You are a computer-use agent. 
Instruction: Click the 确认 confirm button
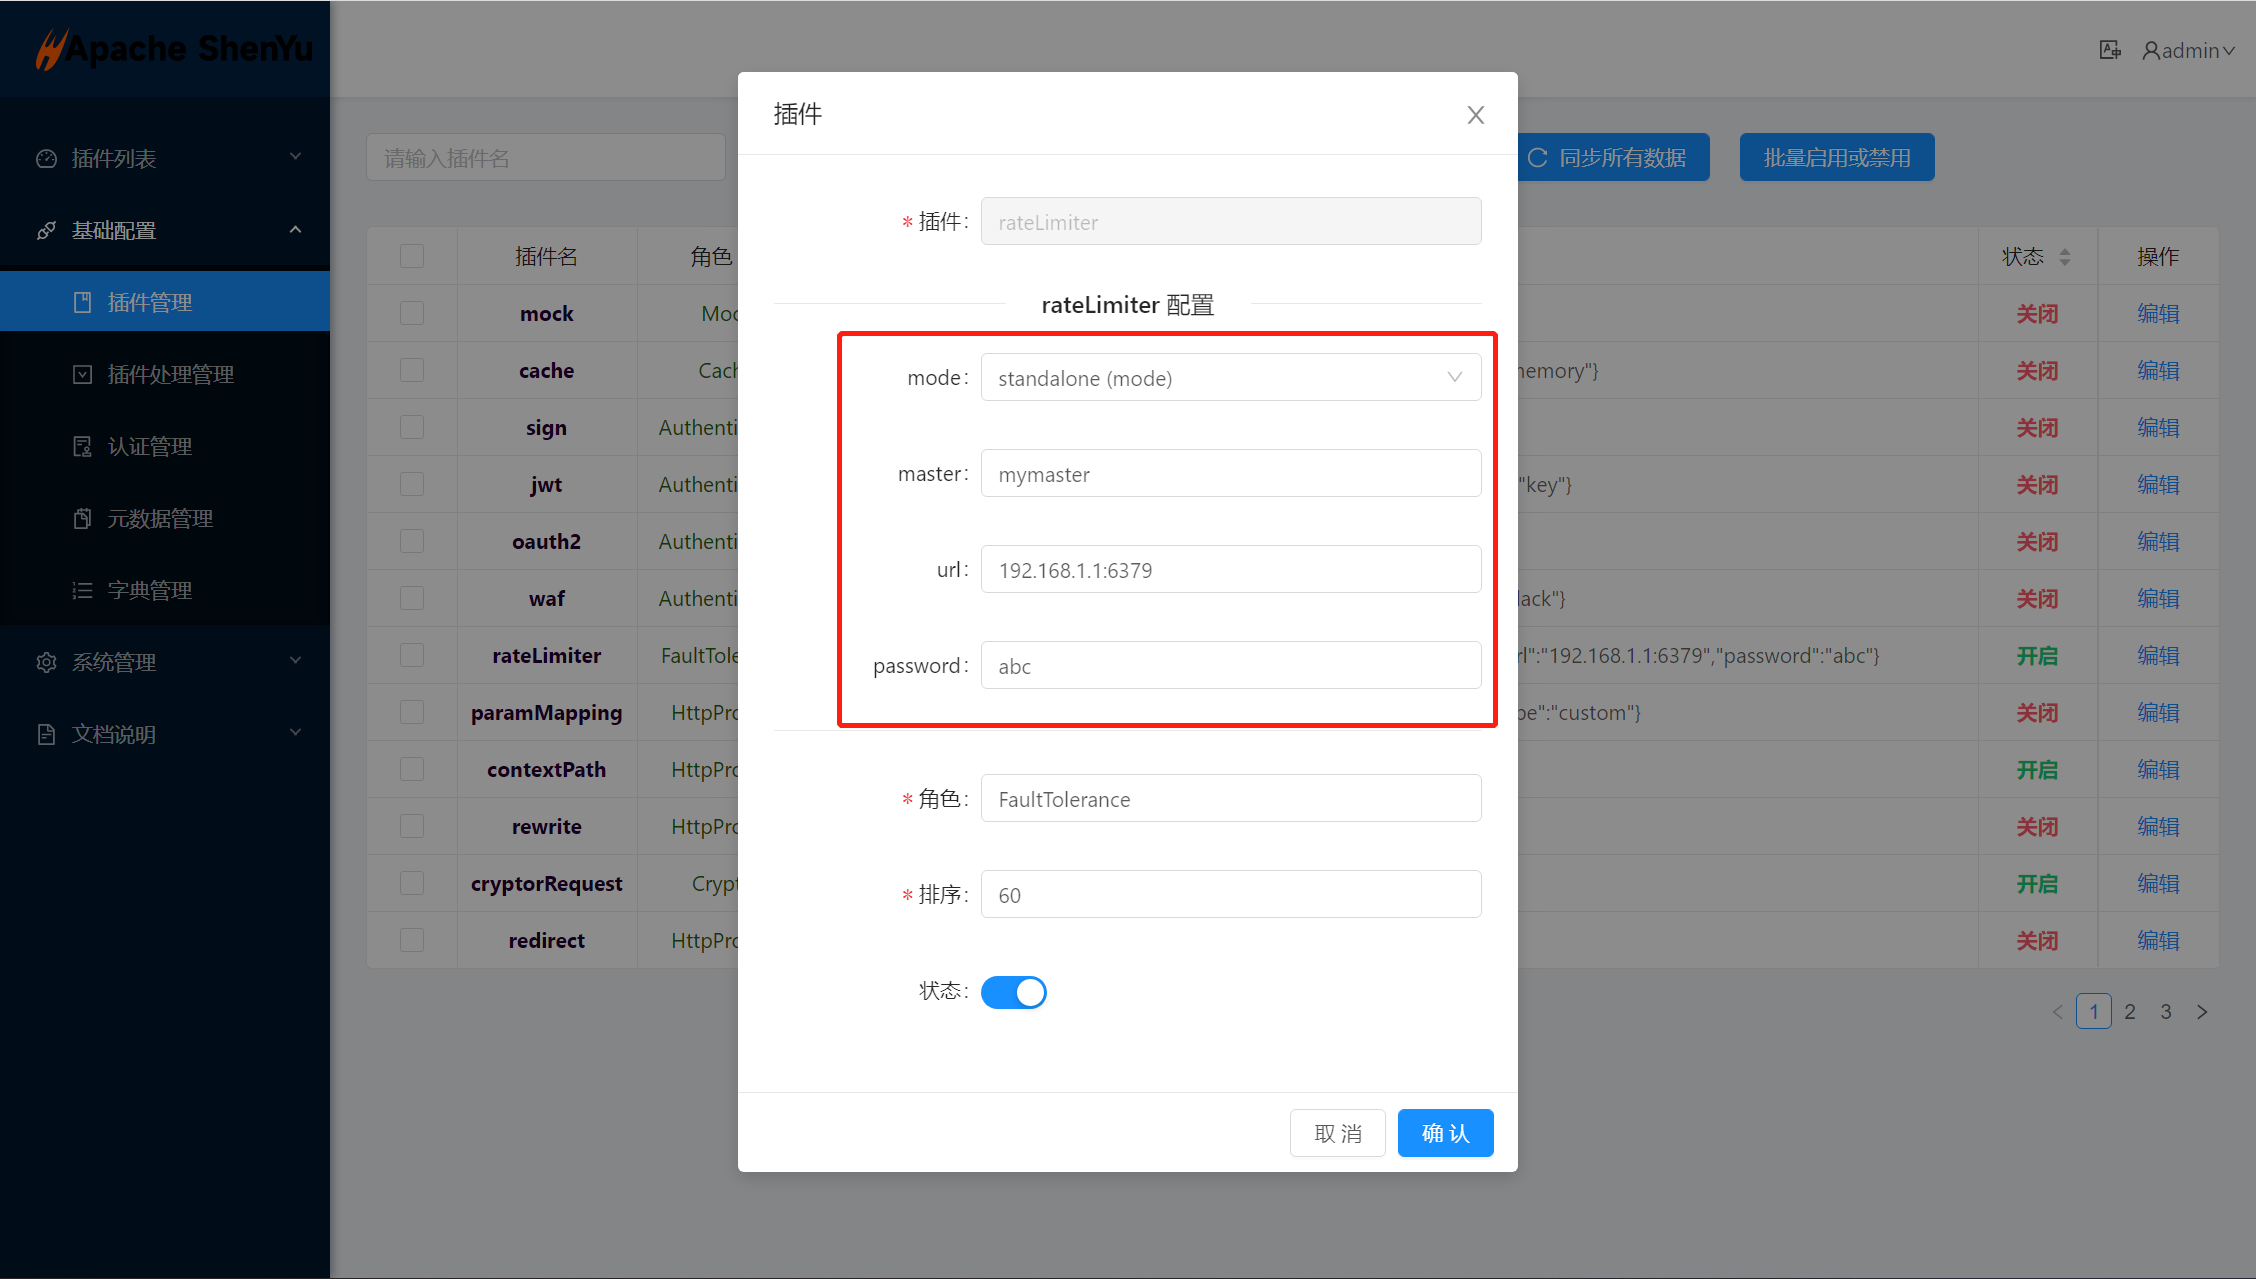click(x=1445, y=1133)
